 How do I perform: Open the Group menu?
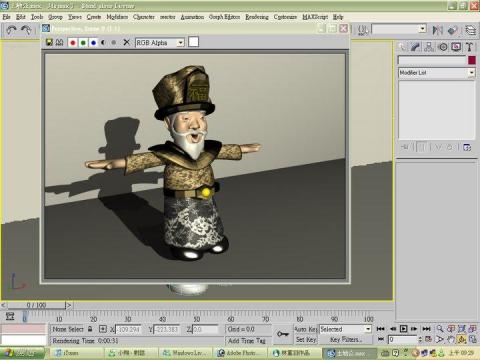click(x=55, y=17)
